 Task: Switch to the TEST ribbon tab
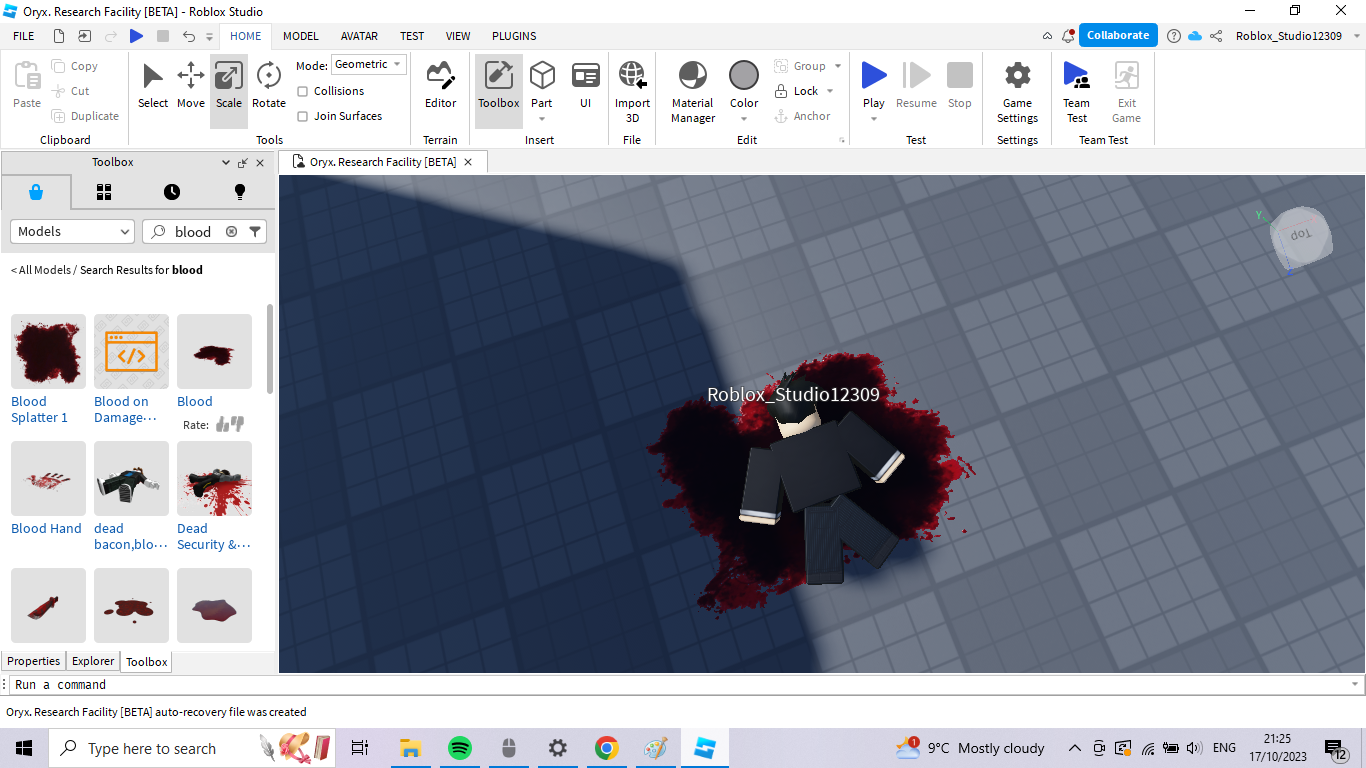tap(412, 36)
